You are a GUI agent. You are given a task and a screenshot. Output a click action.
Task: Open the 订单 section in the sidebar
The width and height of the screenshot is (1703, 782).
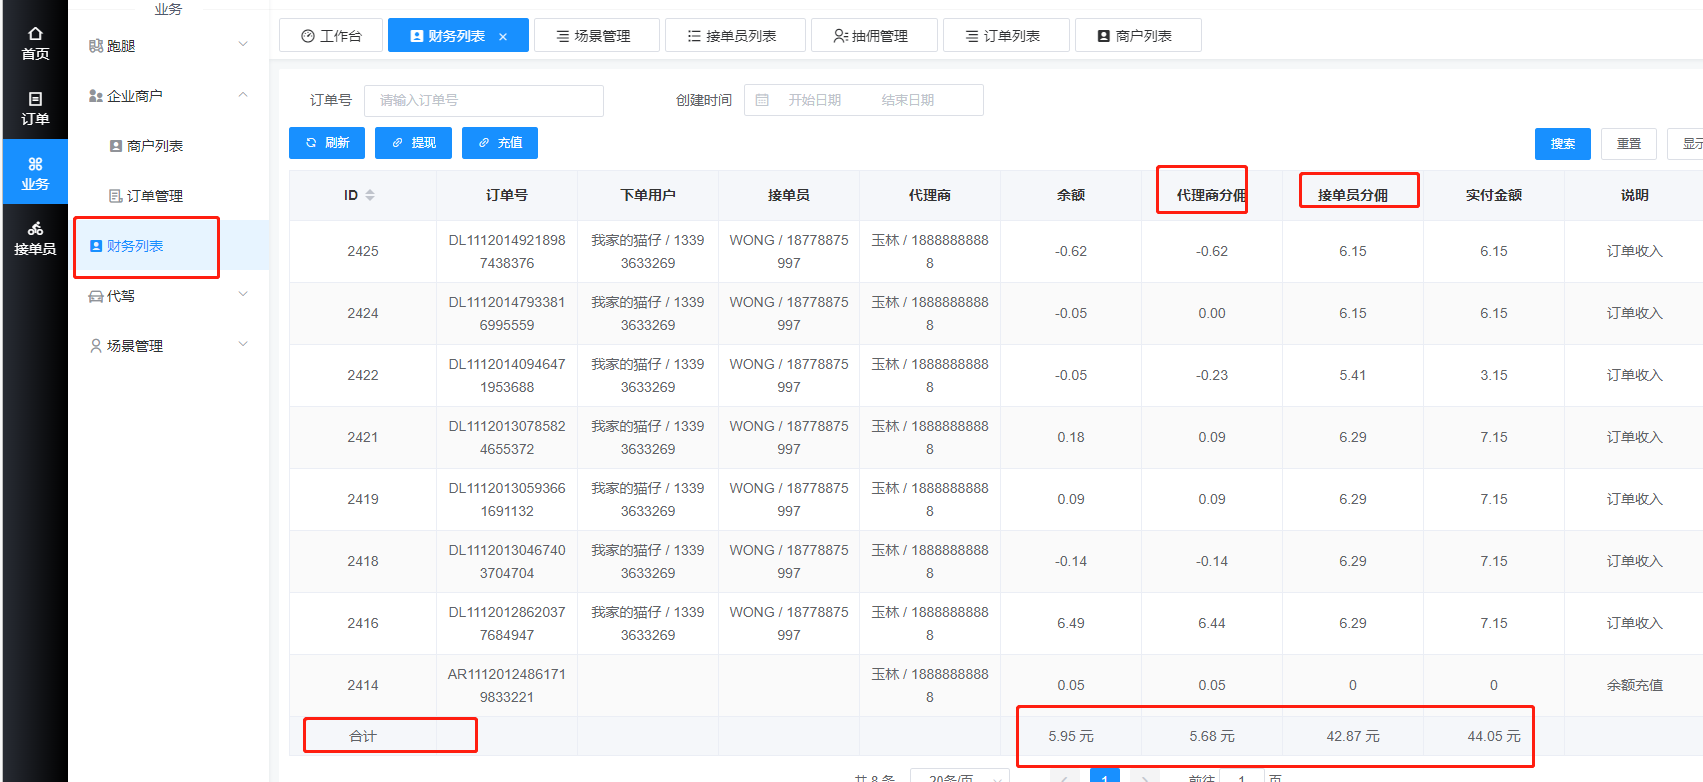pyautogui.click(x=35, y=108)
